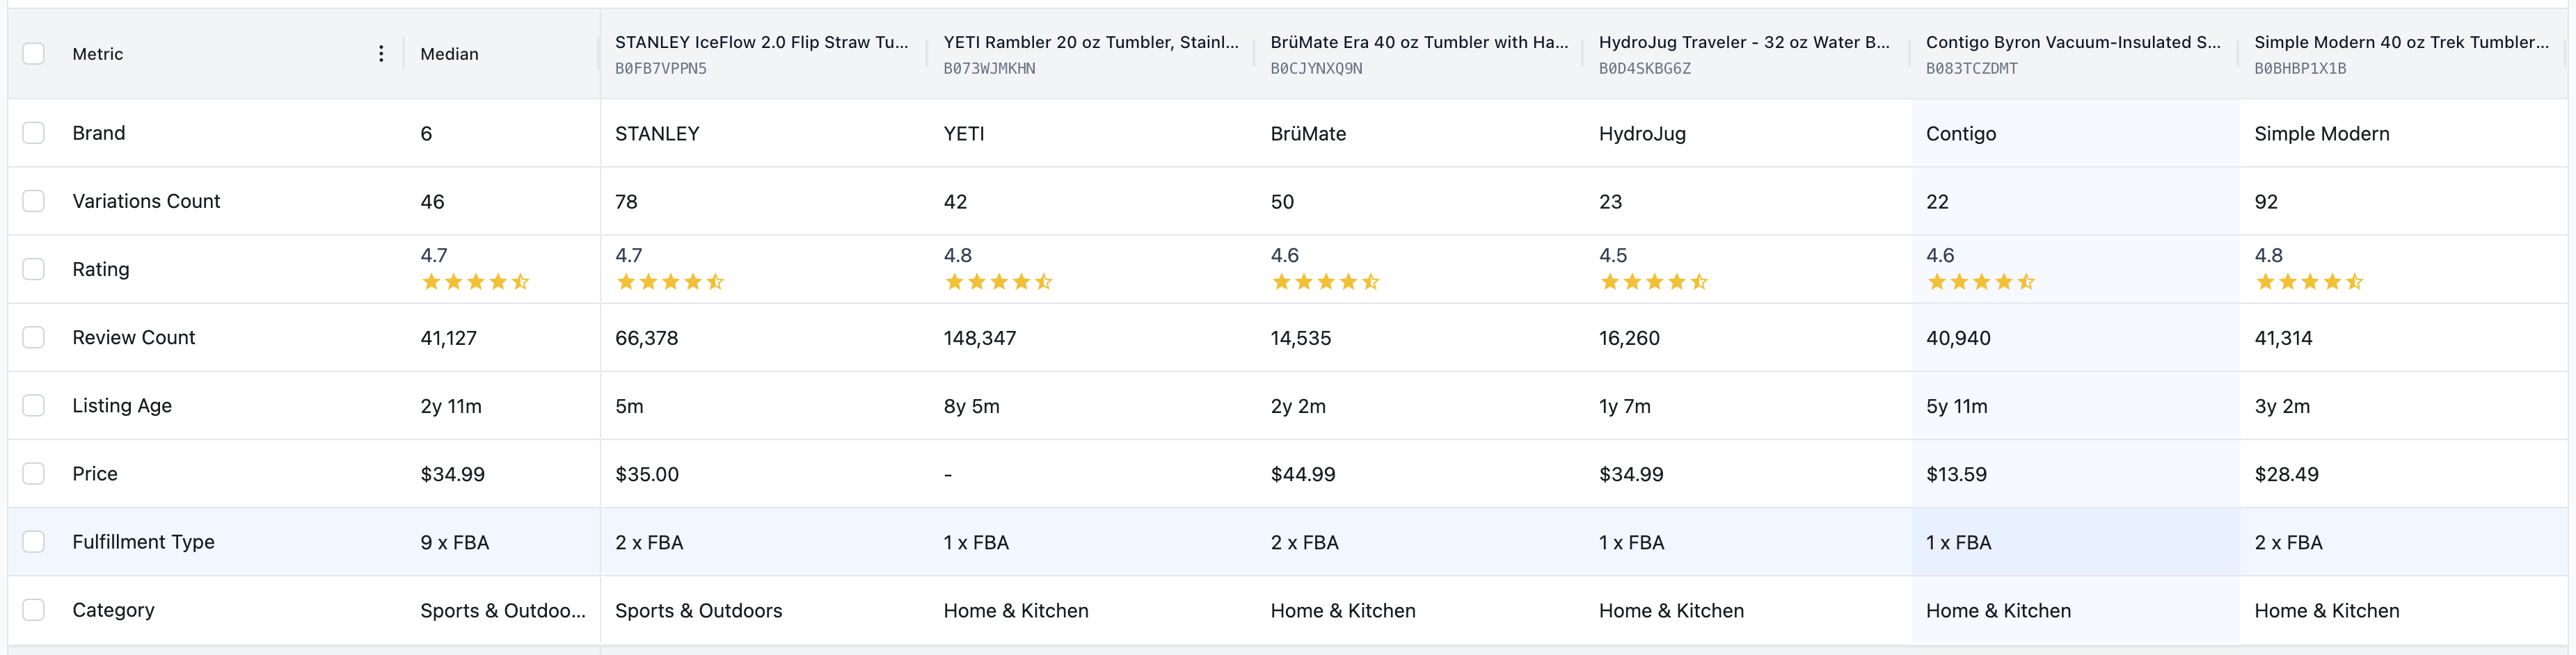Click STANLEY IceFlow's star rating icons

(x=670, y=281)
